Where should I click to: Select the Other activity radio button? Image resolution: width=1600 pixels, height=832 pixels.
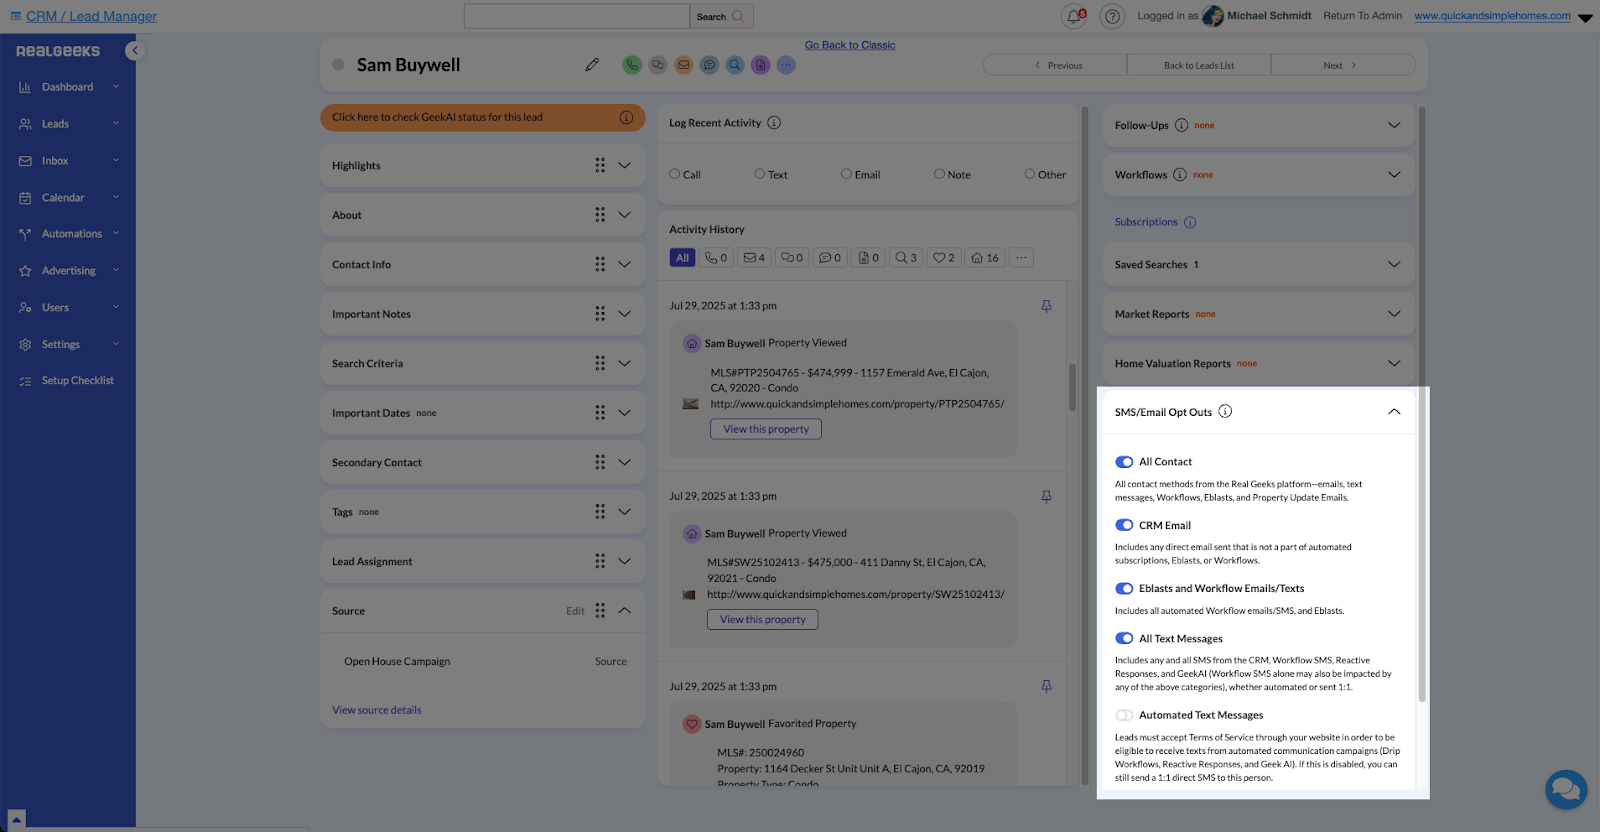(1030, 174)
